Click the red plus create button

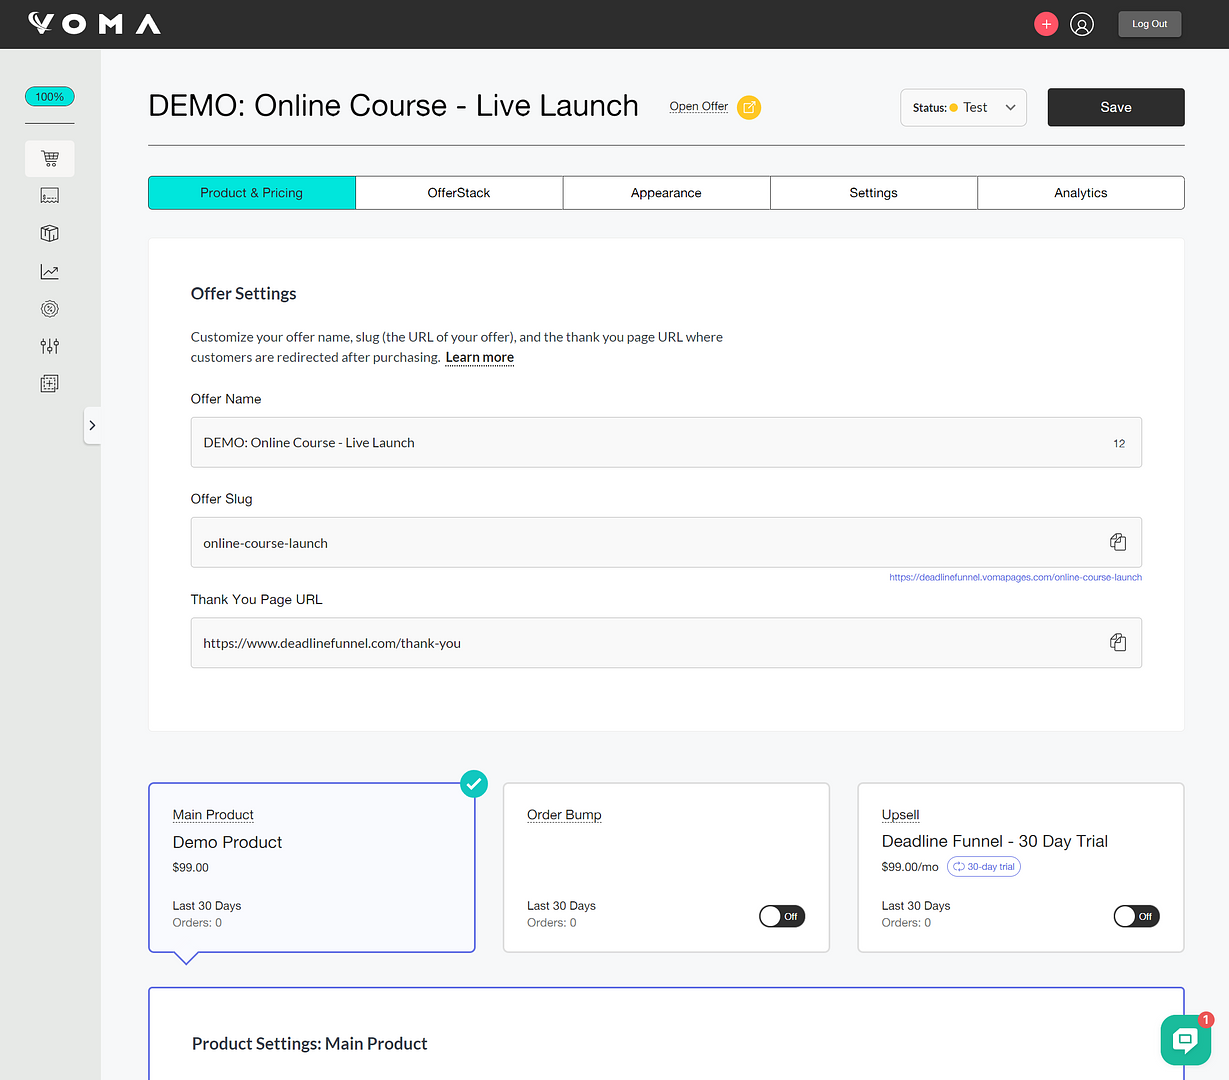(1046, 24)
